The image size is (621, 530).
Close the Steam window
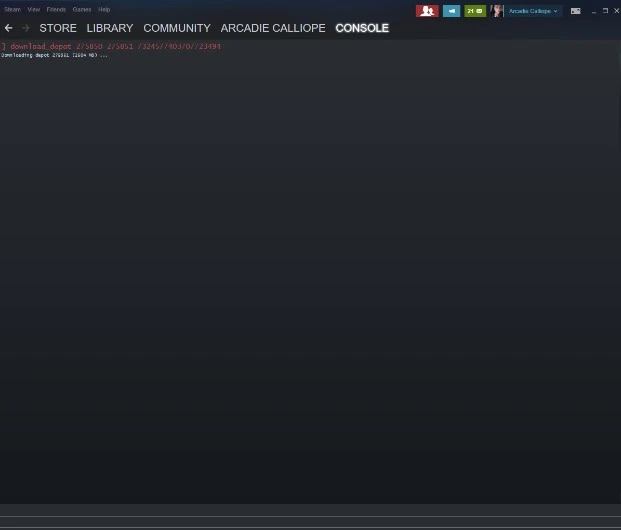click(x=617, y=11)
